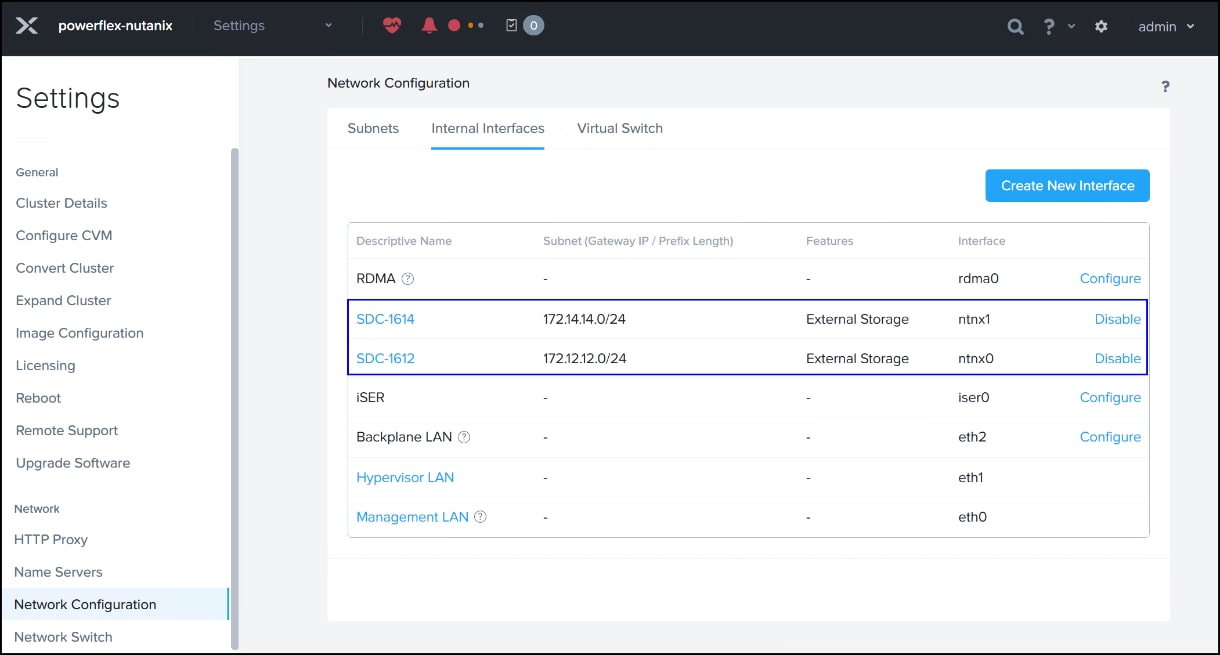1220x655 pixels.
Task: Click the eth1 interface cell
Action: point(970,477)
